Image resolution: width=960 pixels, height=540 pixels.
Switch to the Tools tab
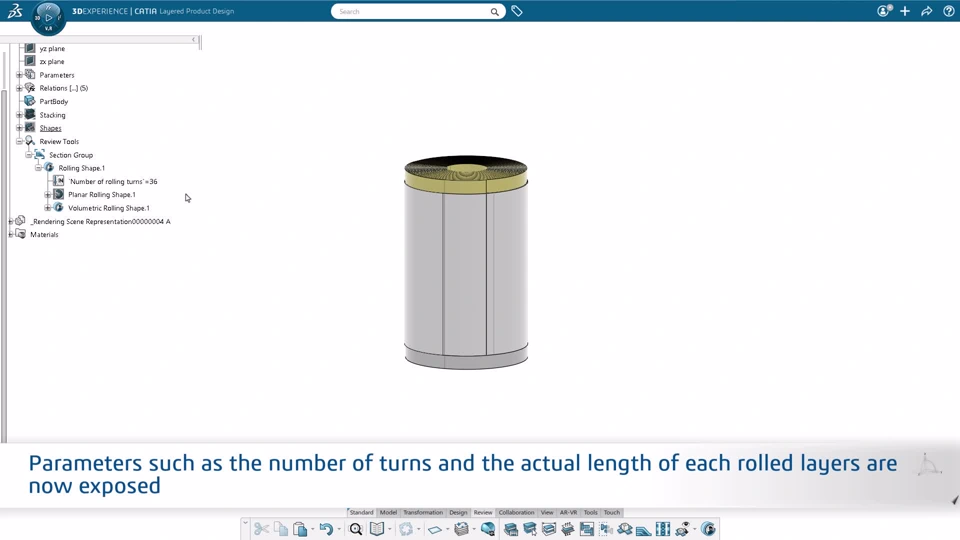click(590, 512)
